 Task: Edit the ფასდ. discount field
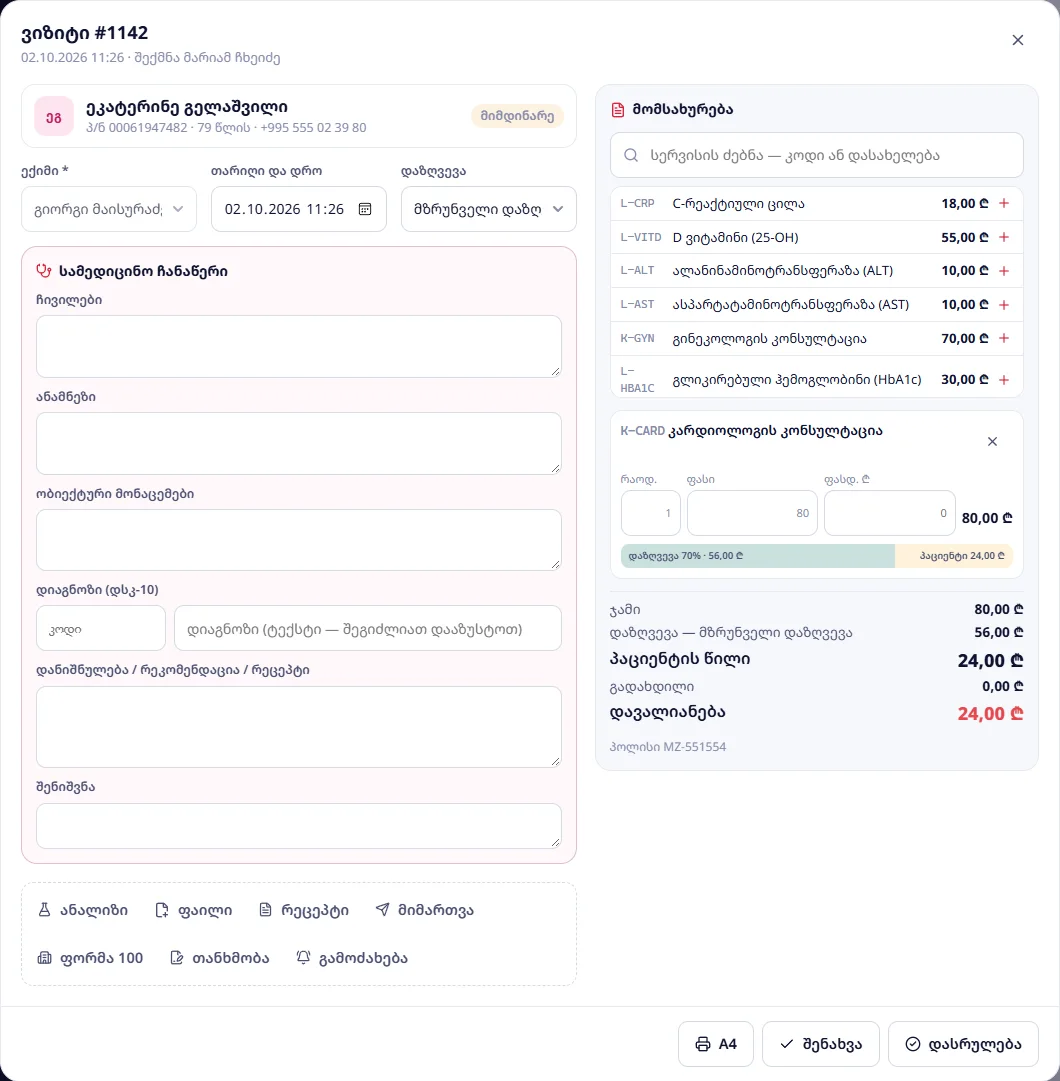coord(890,513)
